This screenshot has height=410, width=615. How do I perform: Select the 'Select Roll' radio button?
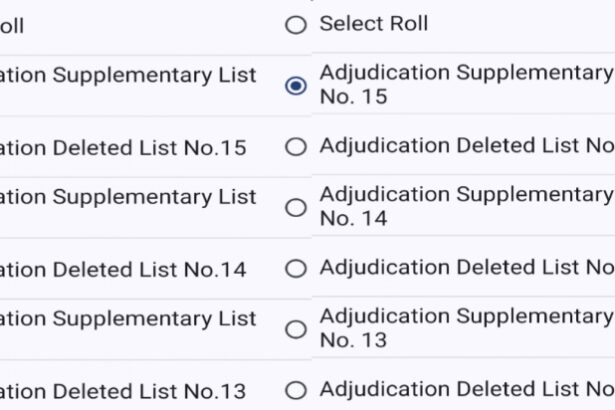(x=295, y=26)
